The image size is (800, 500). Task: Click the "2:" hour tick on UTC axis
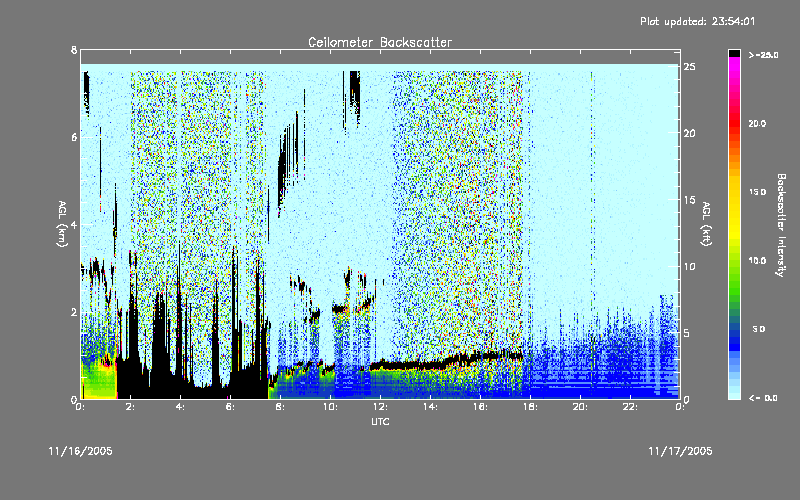[131, 407]
